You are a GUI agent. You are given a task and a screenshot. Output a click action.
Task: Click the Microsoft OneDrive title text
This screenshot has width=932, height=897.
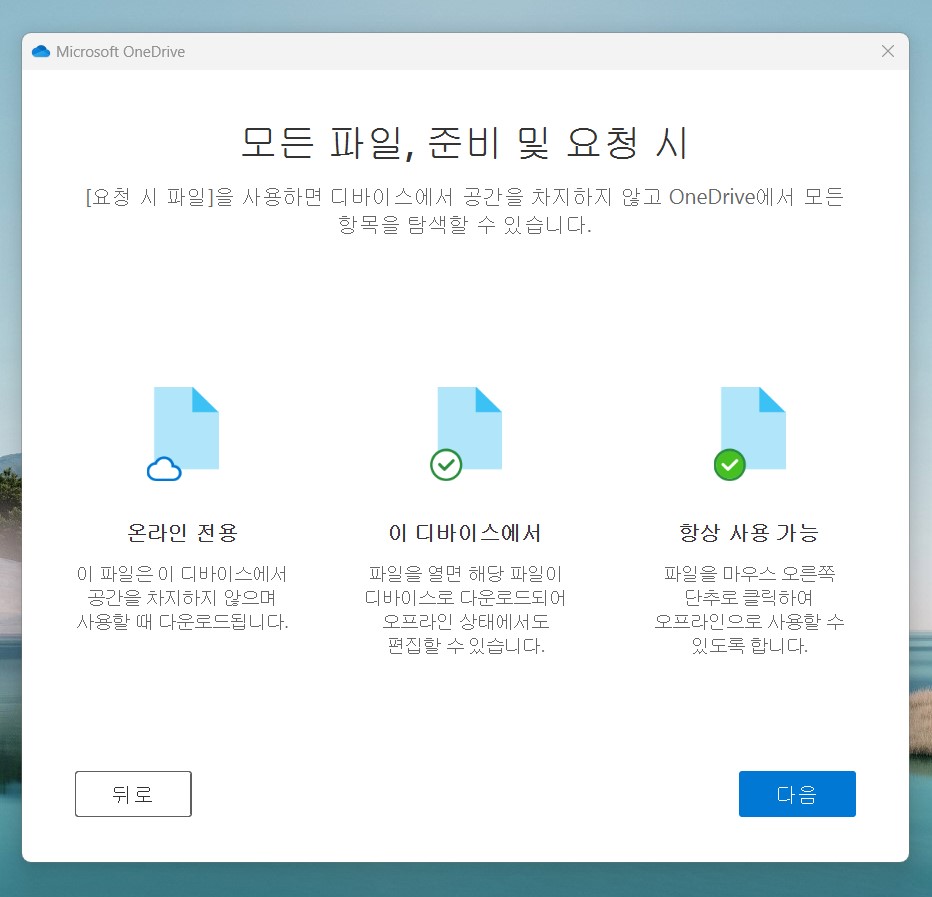[x=120, y=52]
